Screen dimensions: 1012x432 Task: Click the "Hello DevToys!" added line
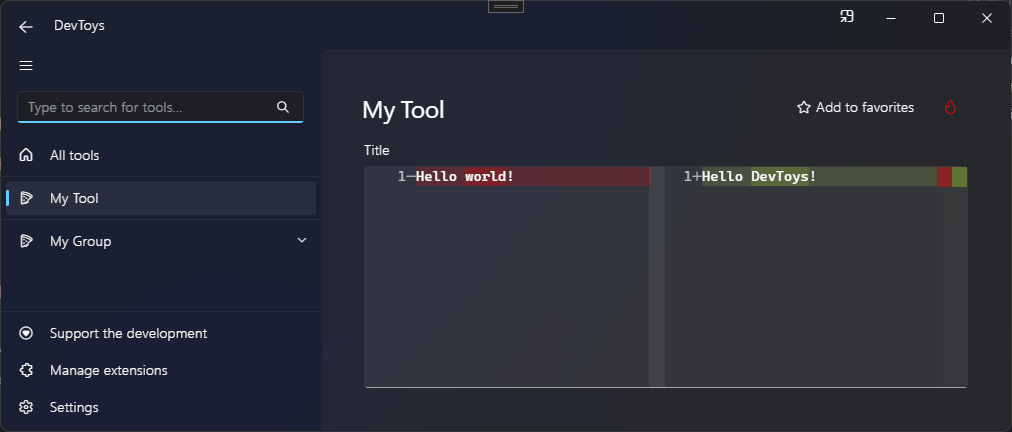pos(819,176)
